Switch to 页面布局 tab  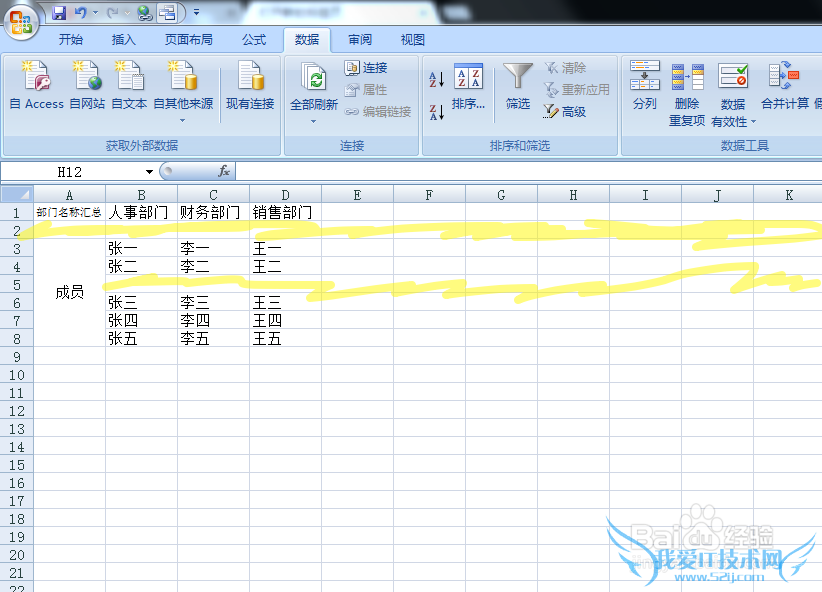point(189,39)
